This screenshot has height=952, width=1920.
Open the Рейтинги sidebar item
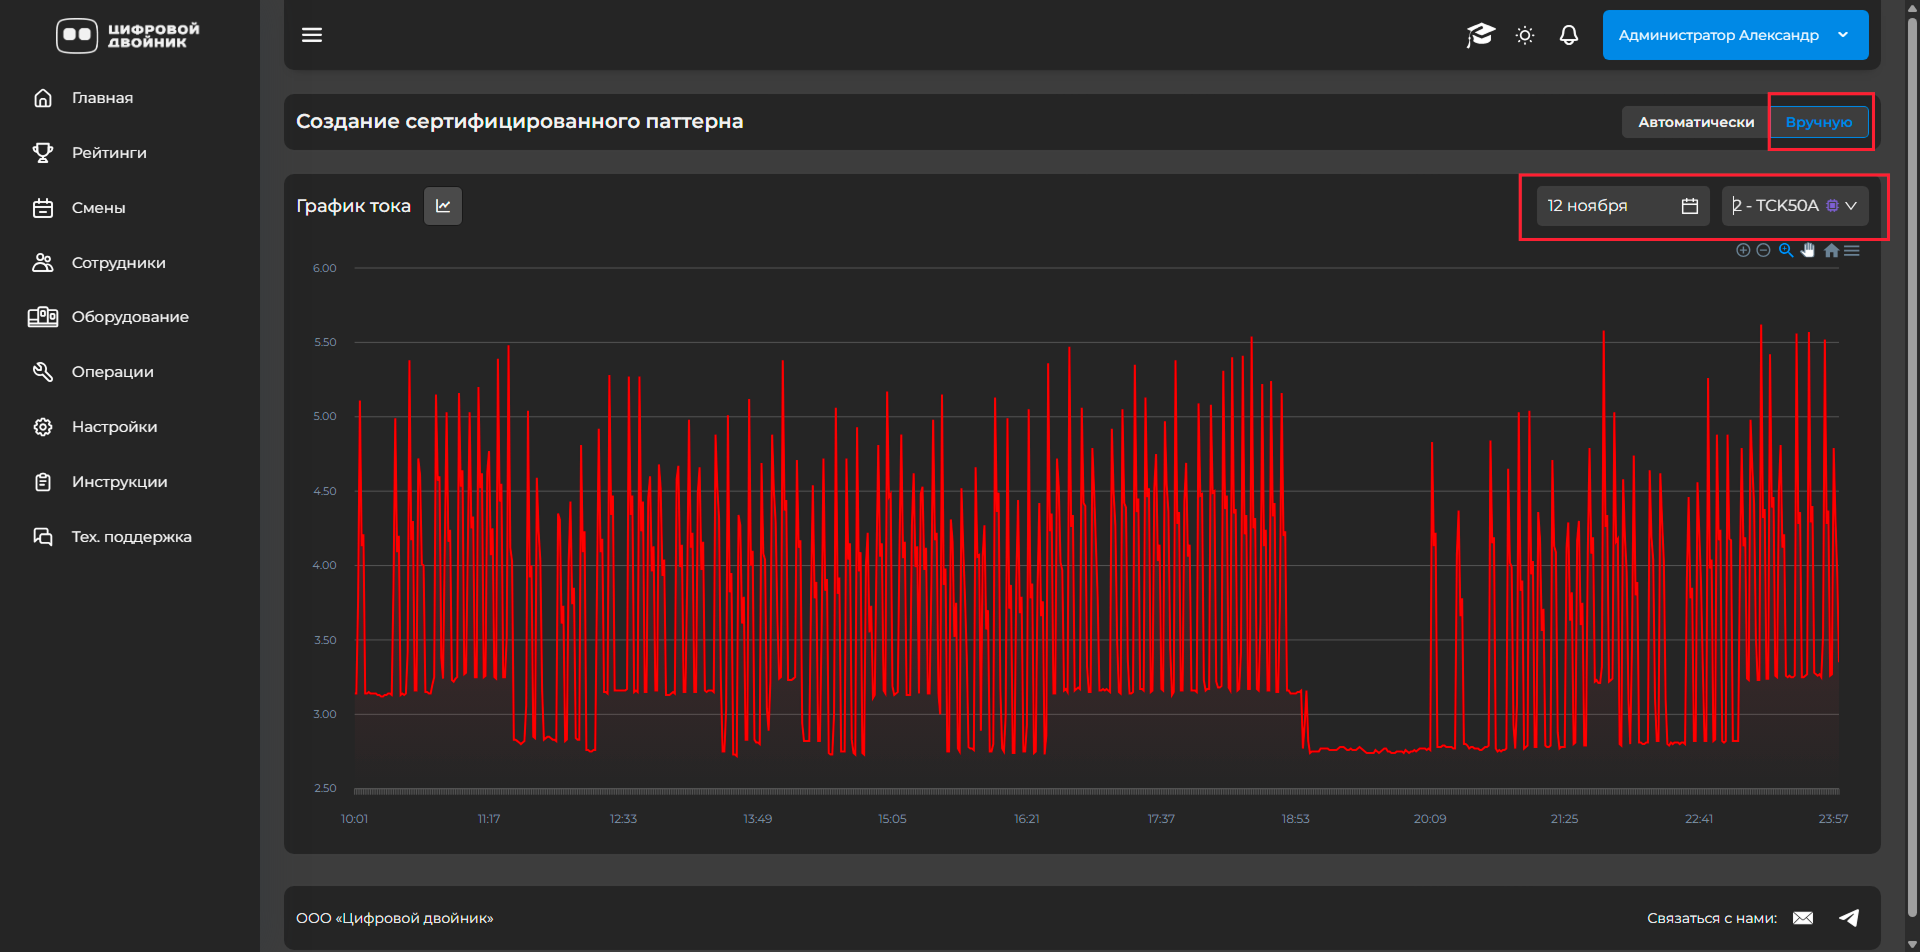(109, 153)
